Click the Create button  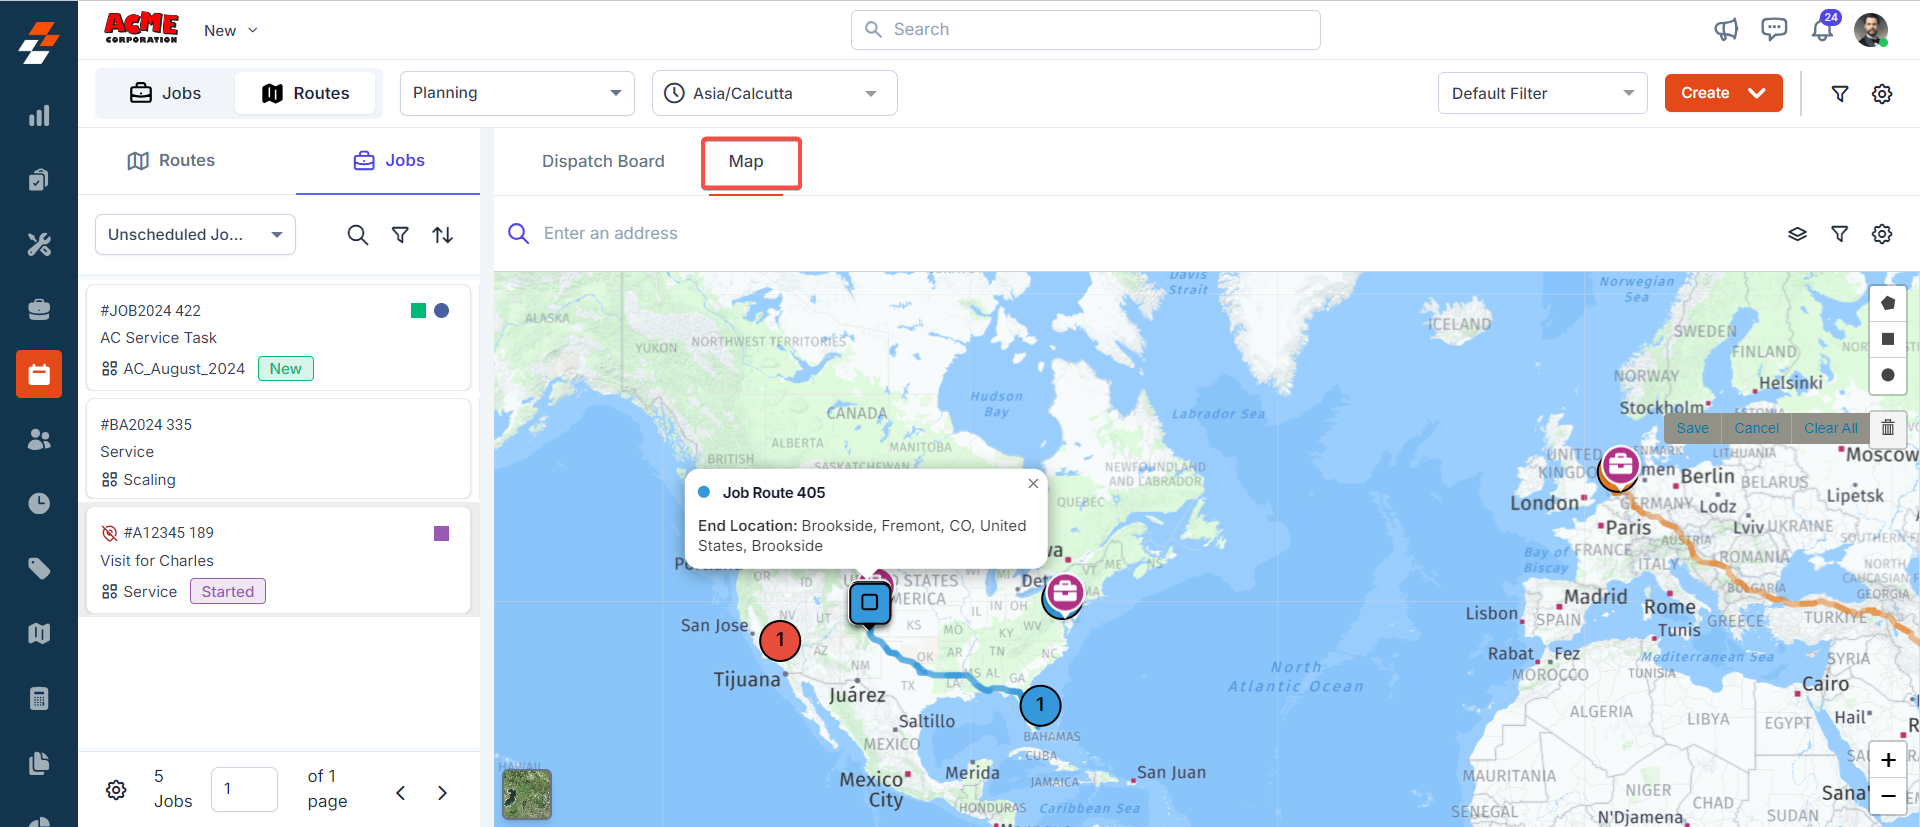point(1722,93)
